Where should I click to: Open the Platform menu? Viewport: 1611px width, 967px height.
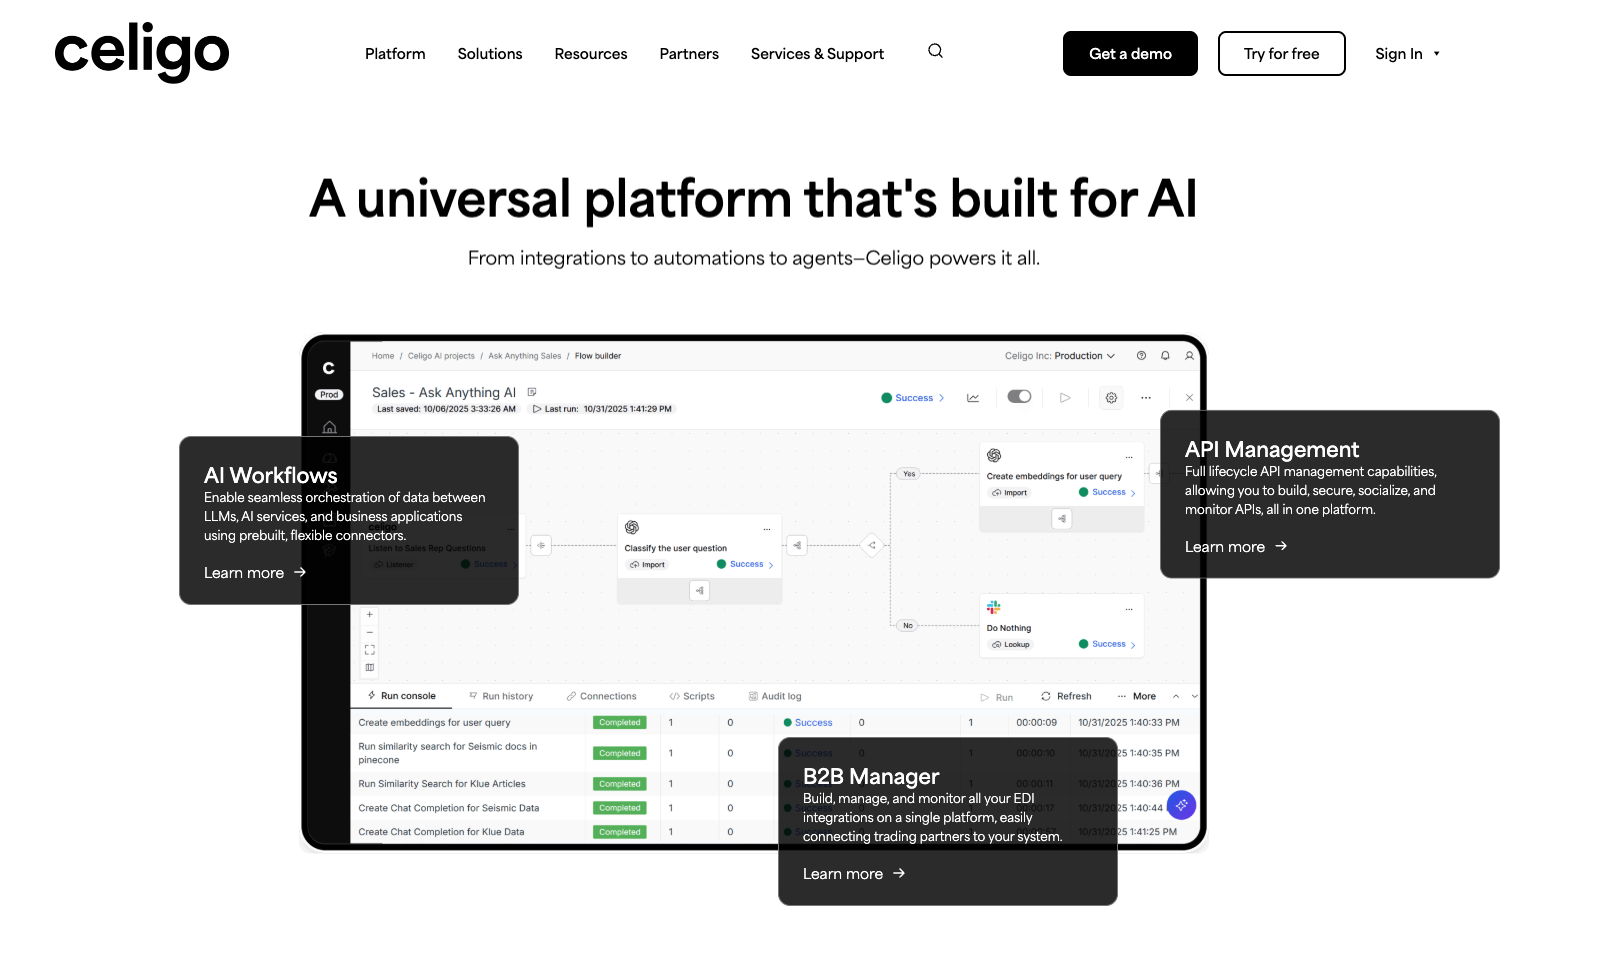(x=395, y=54)
